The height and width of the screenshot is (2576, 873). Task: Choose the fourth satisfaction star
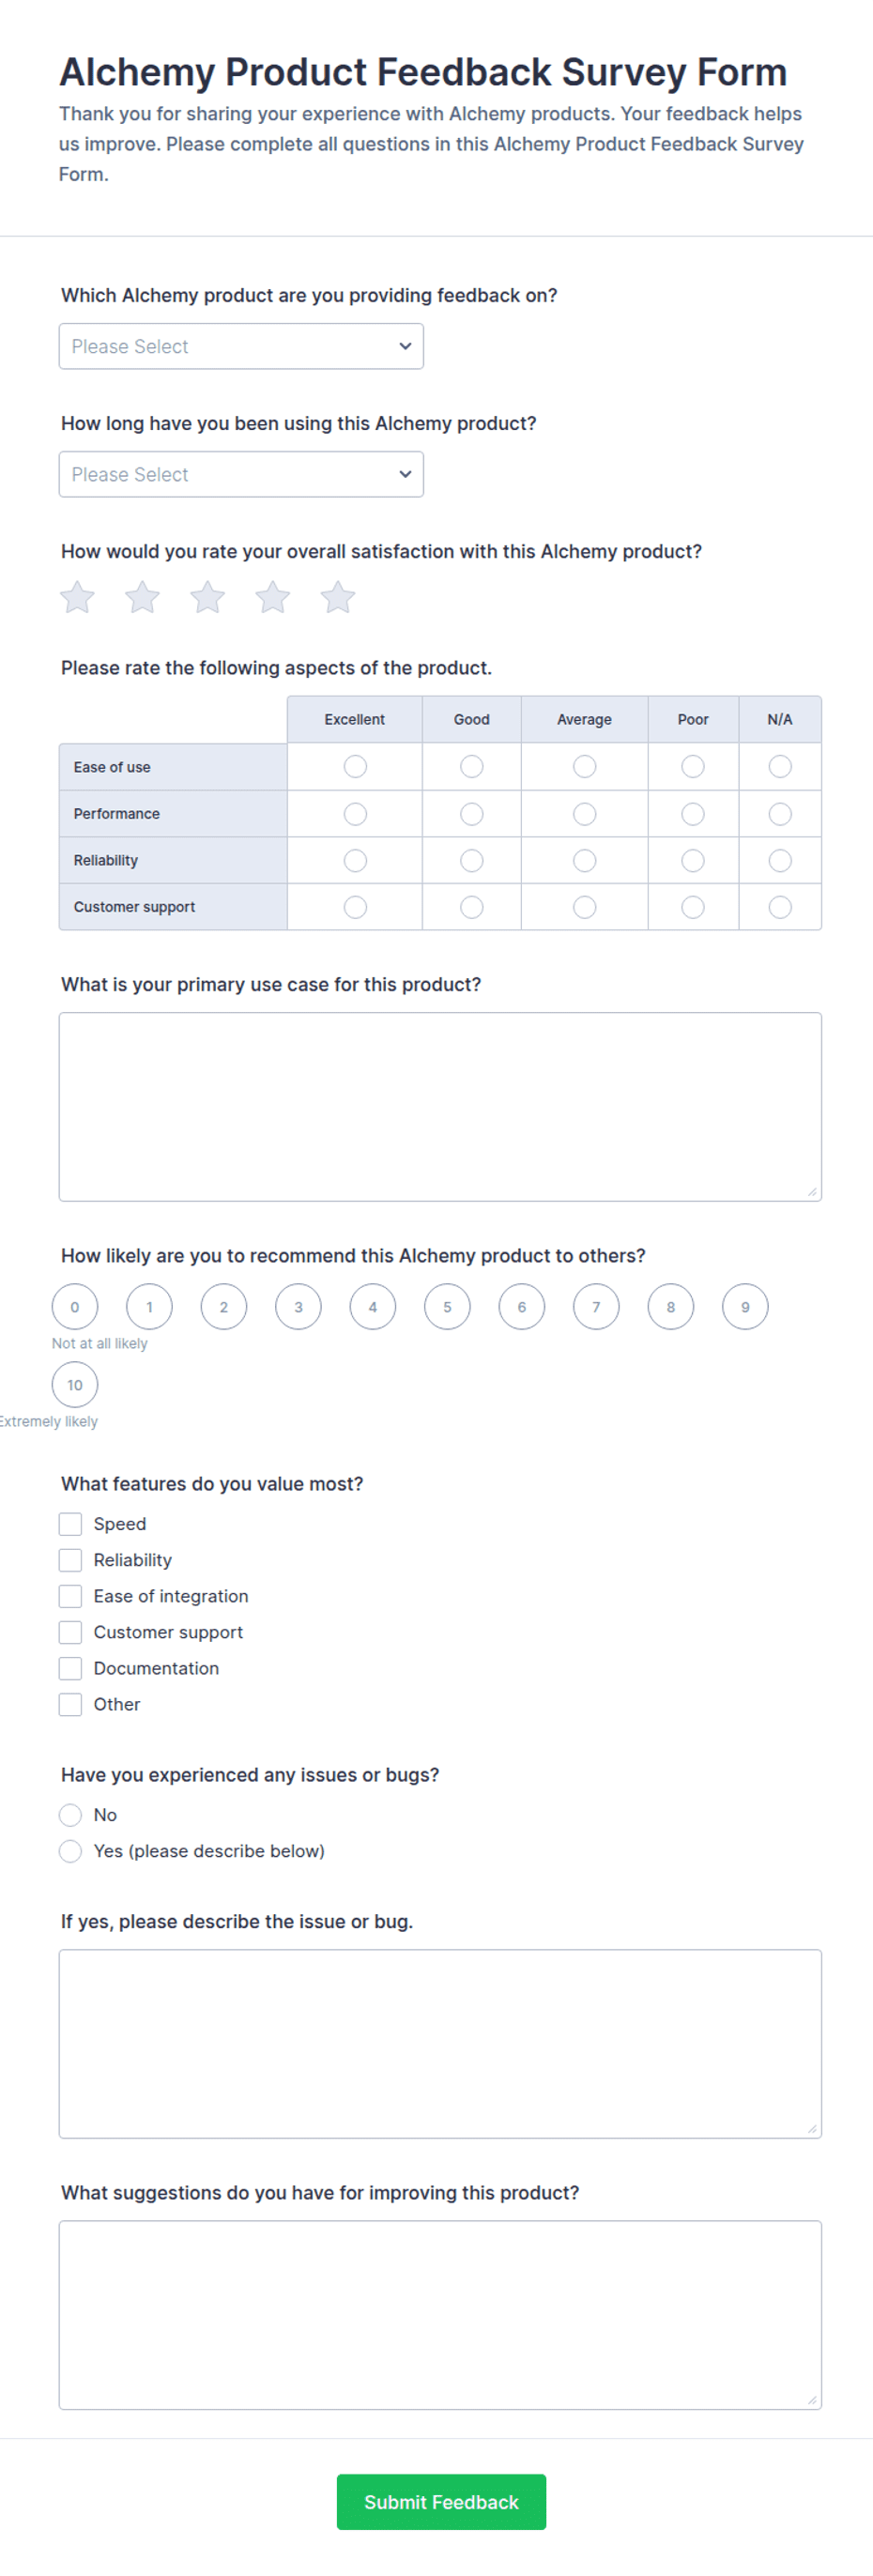(272, 597)
